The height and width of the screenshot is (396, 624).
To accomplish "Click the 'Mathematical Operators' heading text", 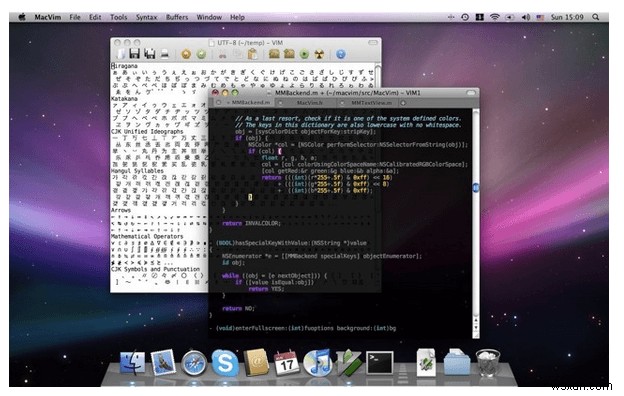I will (x=147, y=236).
